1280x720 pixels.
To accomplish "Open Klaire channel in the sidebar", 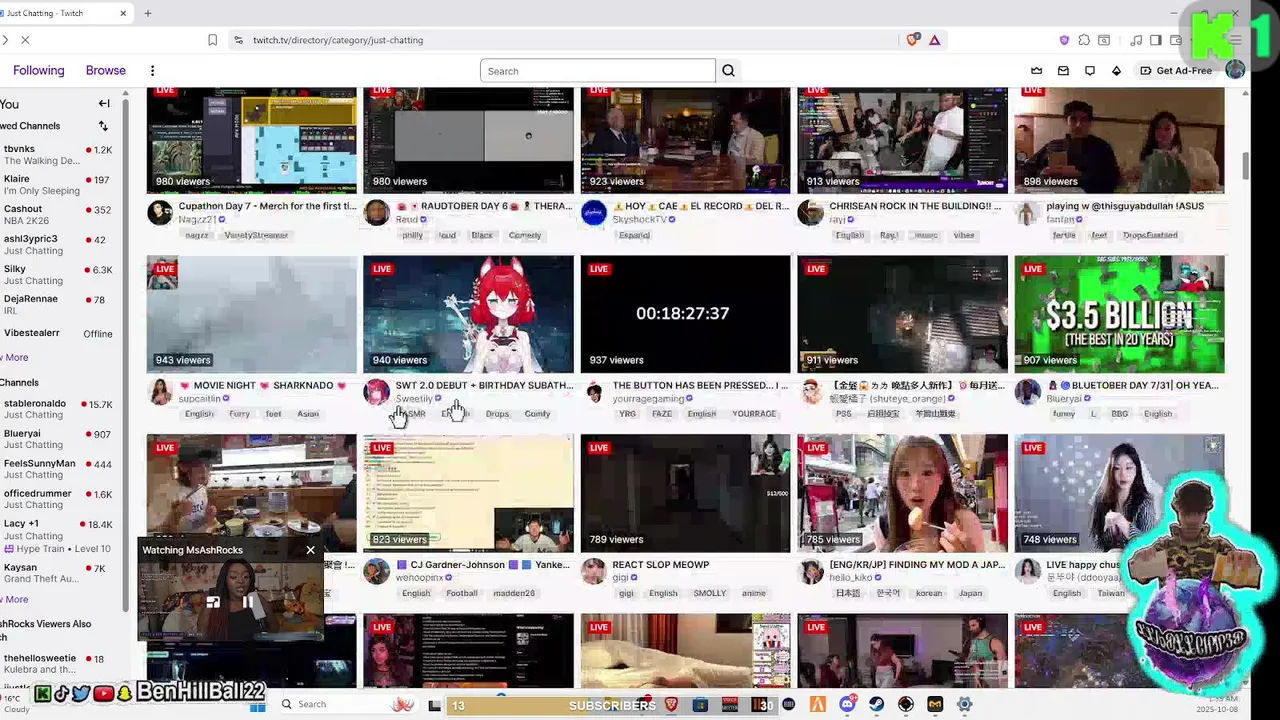I will [x=58, y=184].
